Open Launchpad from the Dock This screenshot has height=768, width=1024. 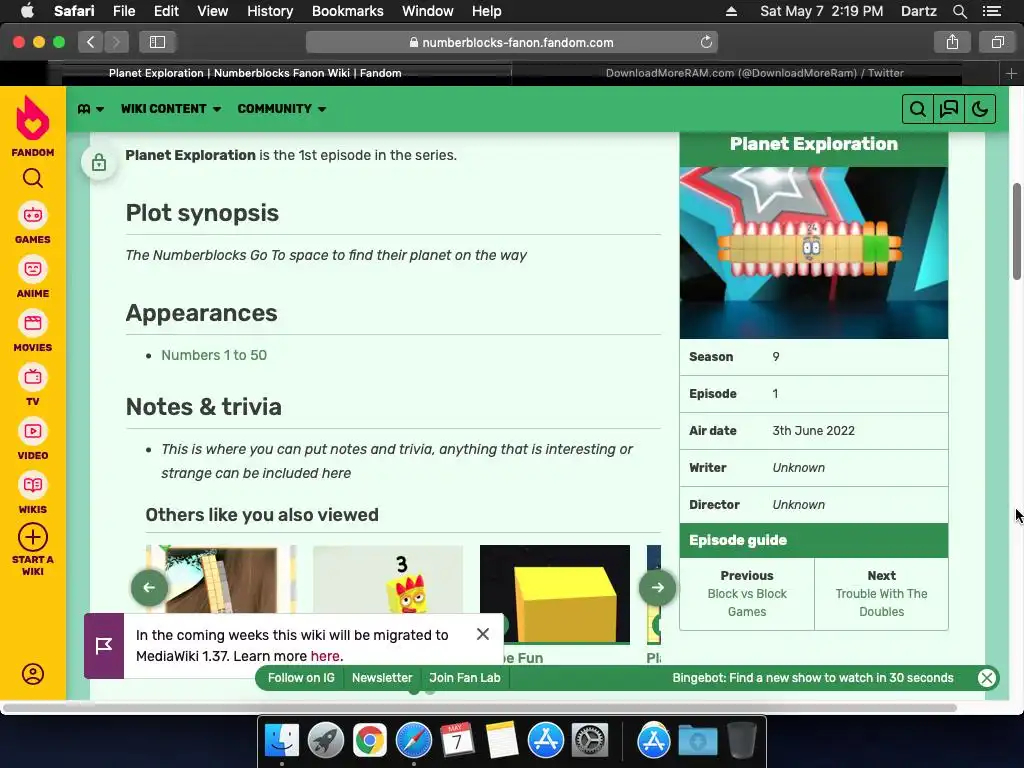point(326,741)
